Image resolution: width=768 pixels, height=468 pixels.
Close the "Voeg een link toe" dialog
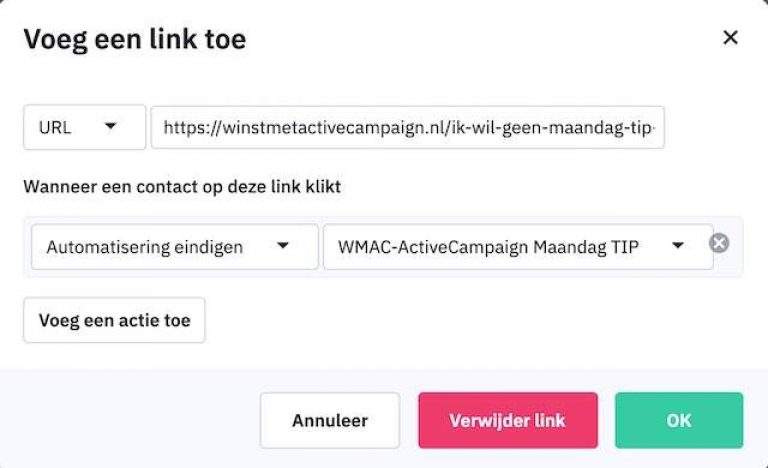[x=730, y=38]
